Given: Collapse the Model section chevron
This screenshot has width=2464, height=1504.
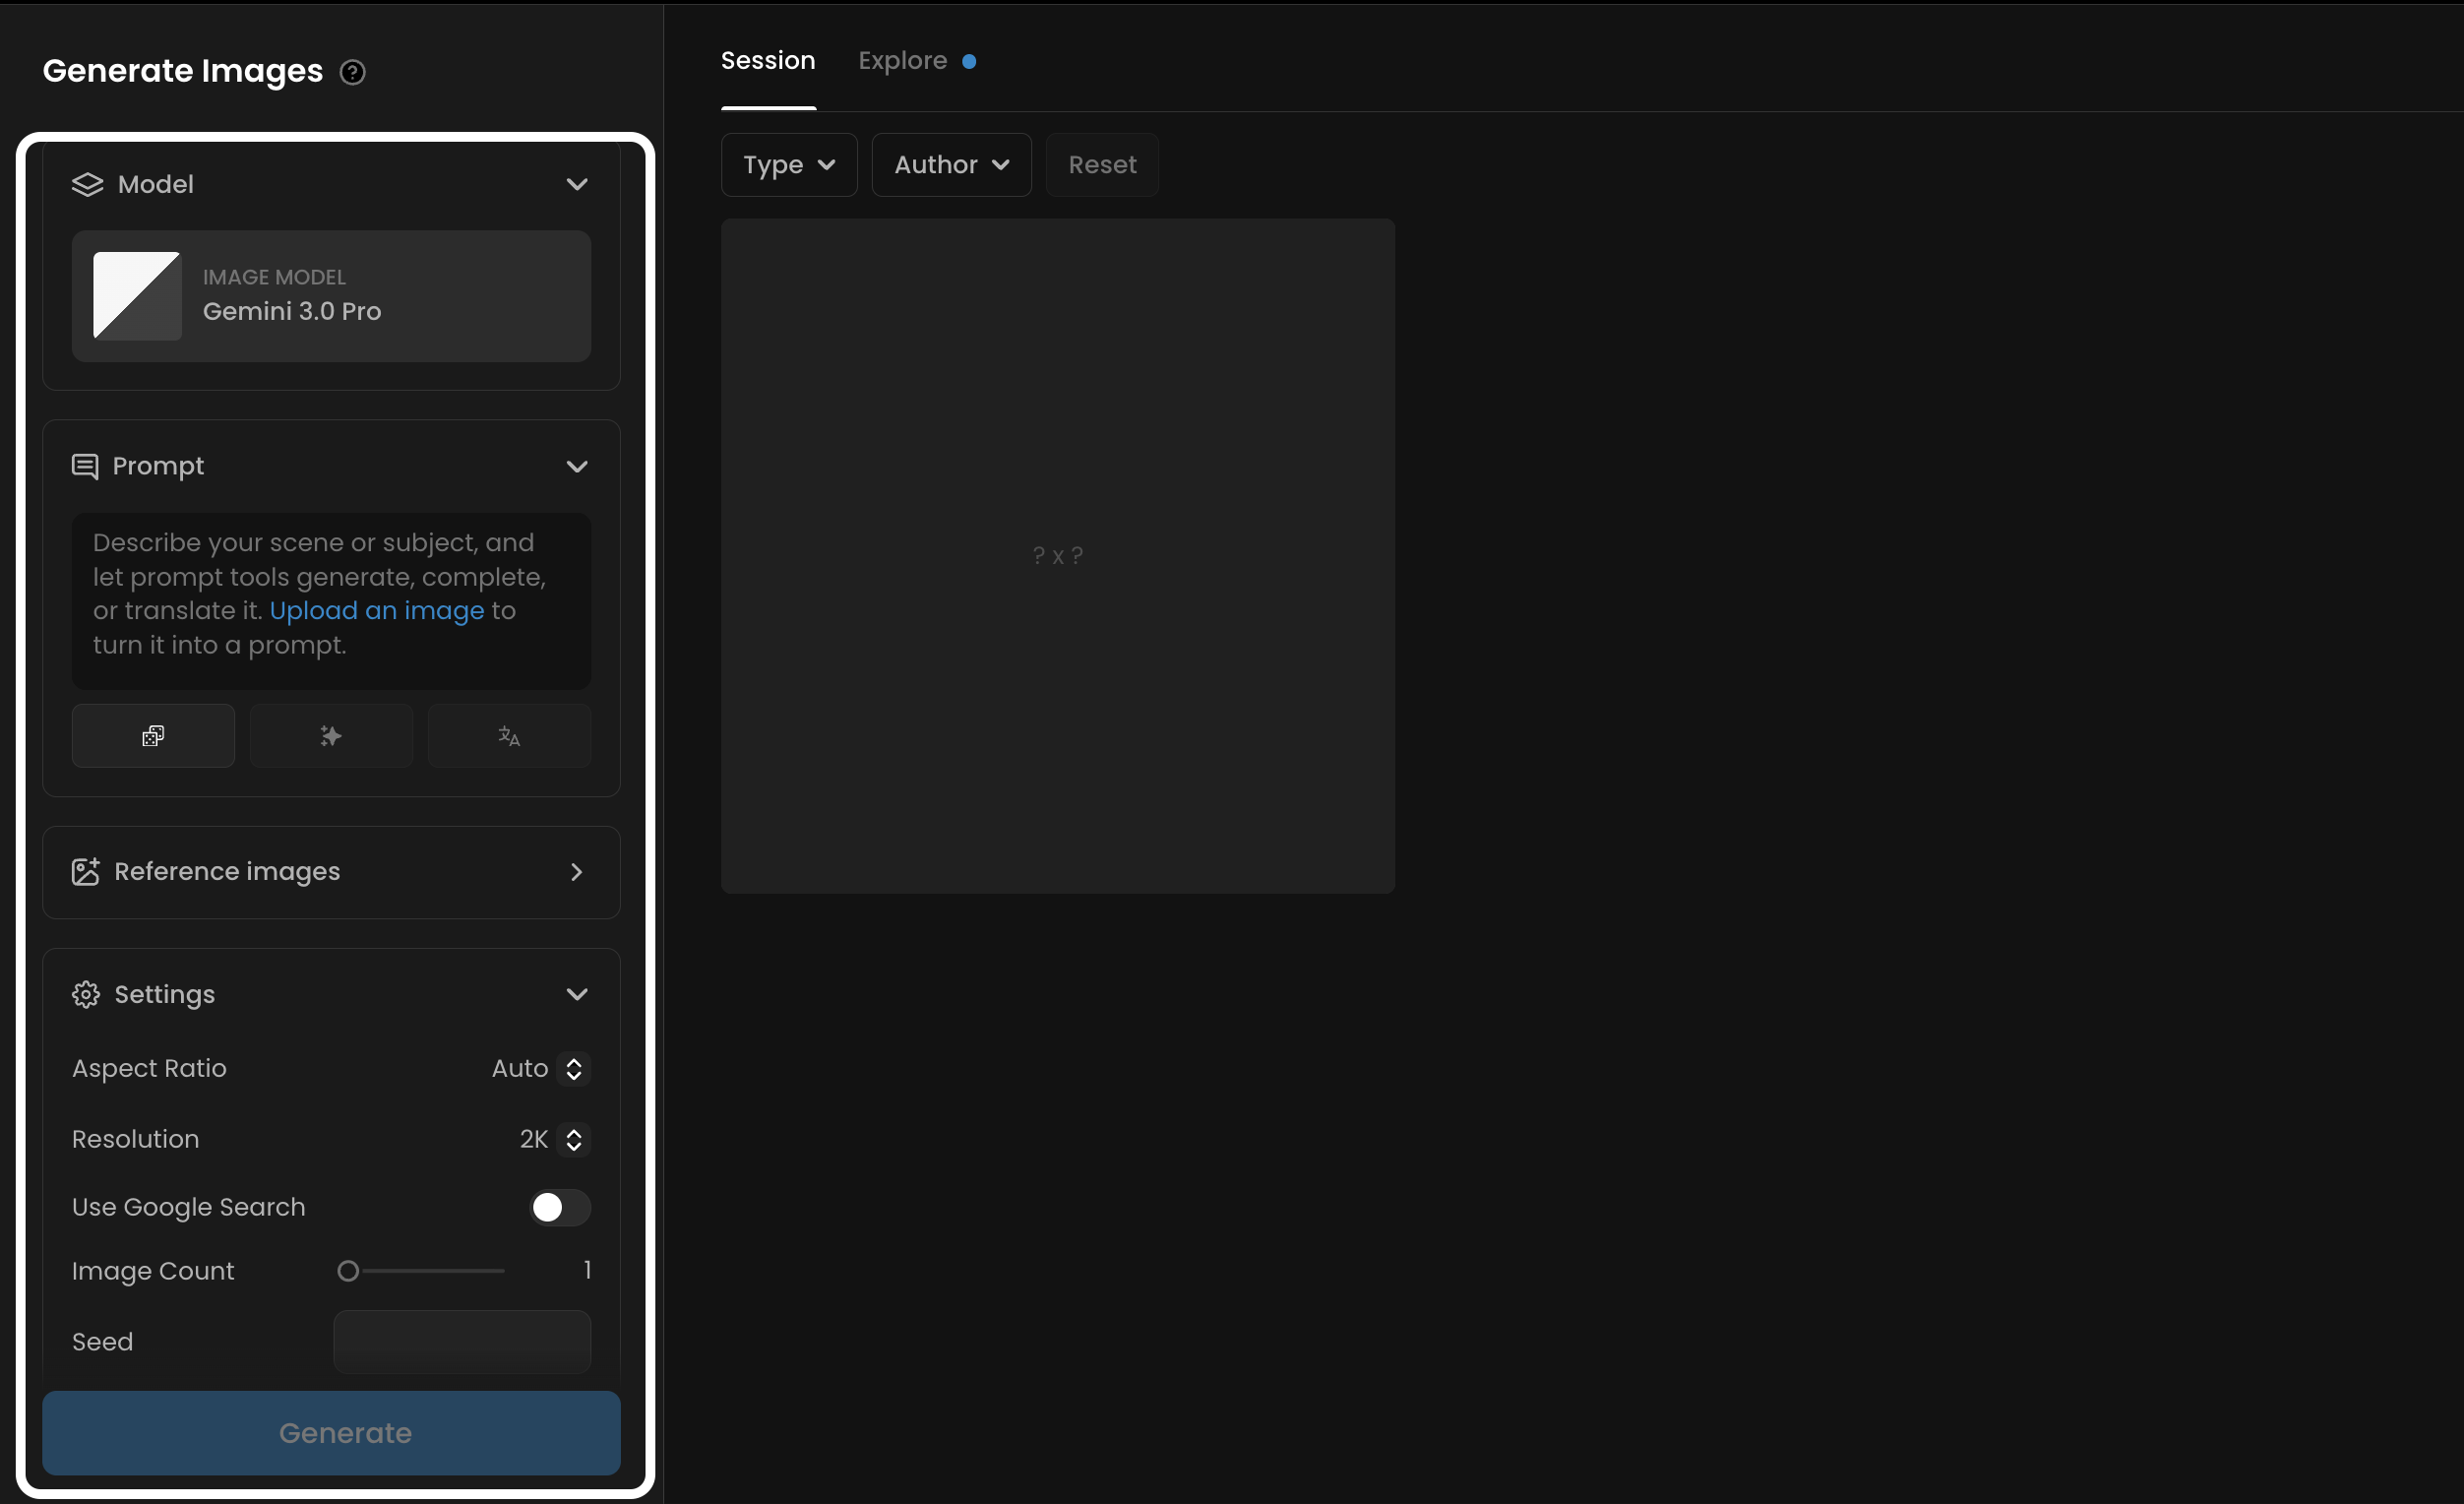Looking at the screenshot, I should click(577, 184).
